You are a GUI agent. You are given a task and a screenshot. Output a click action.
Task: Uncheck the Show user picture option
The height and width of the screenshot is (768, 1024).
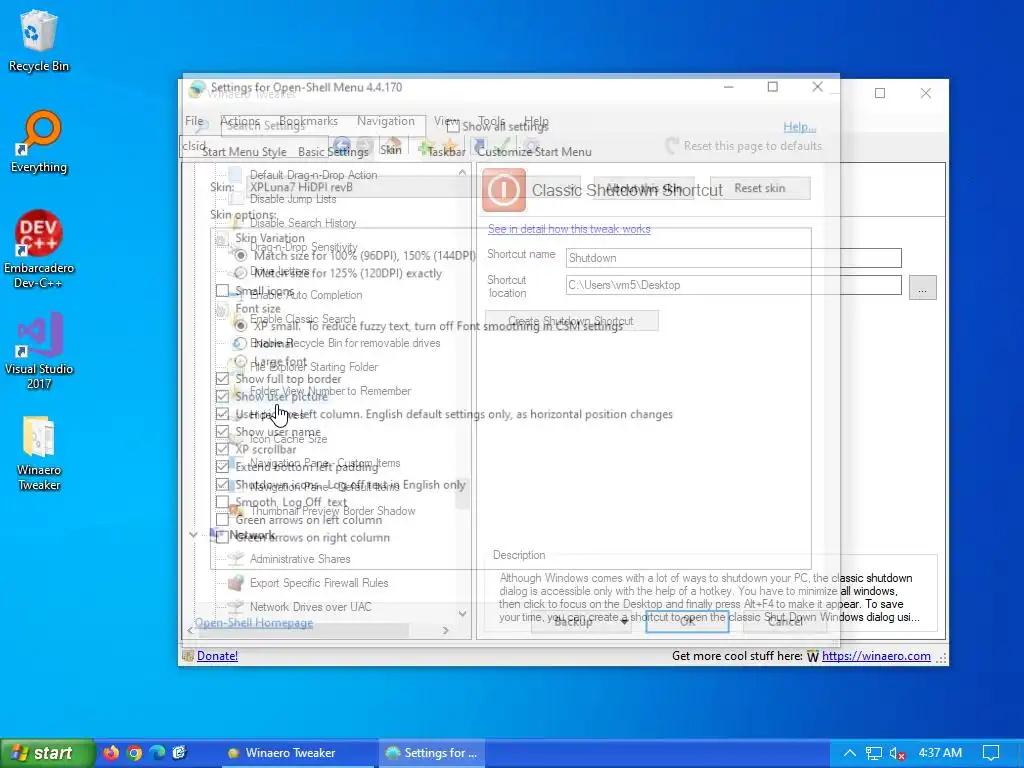point(222,396)
